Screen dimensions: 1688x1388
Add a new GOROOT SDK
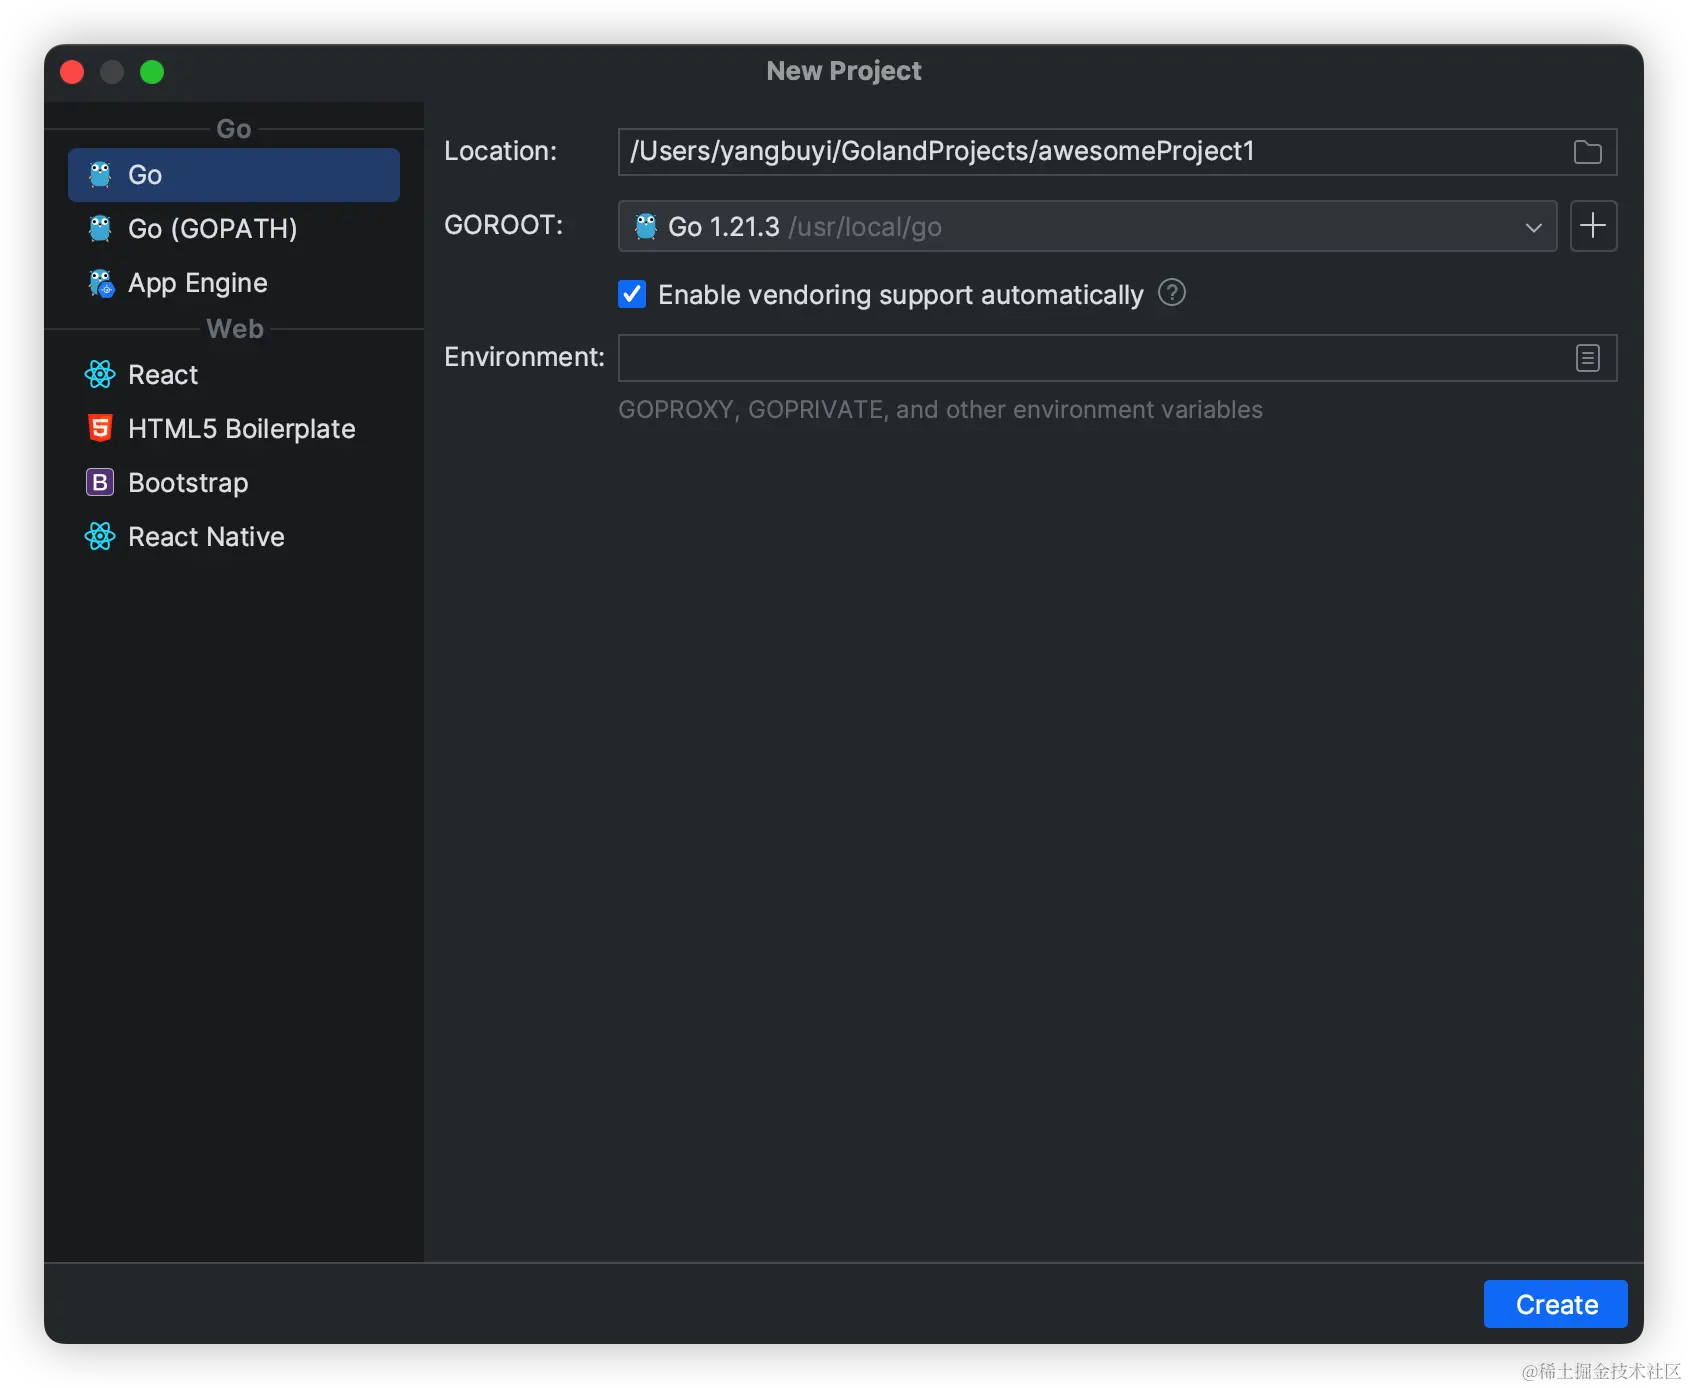point(1593,226)
